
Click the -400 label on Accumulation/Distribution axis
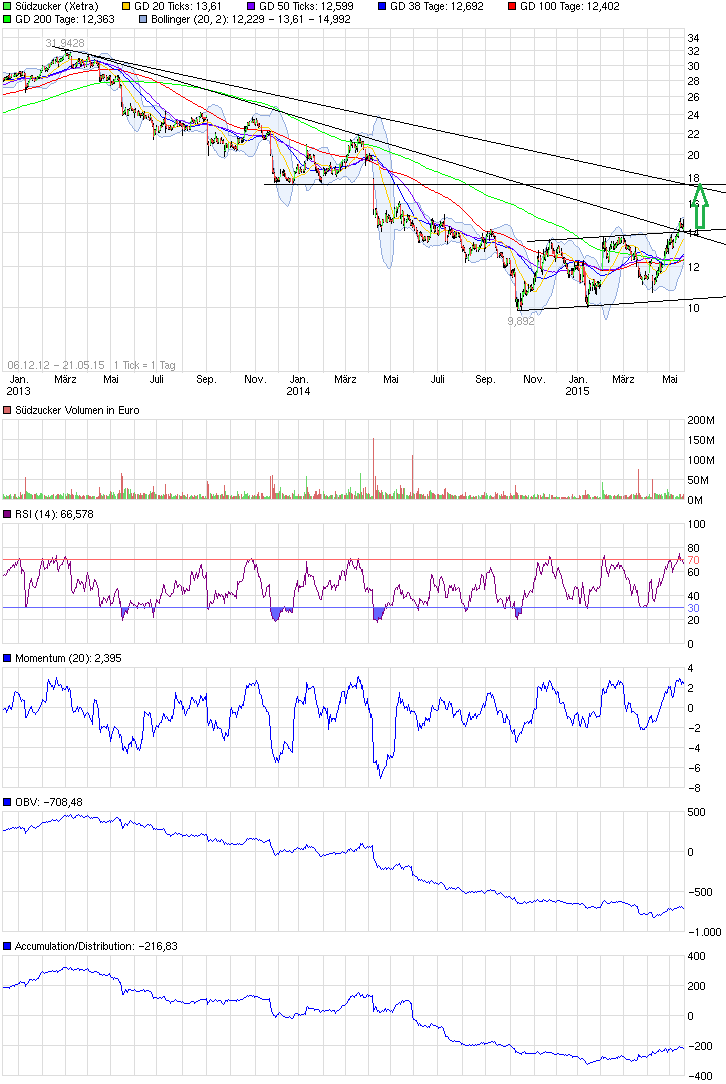[x=700, y=1076]
